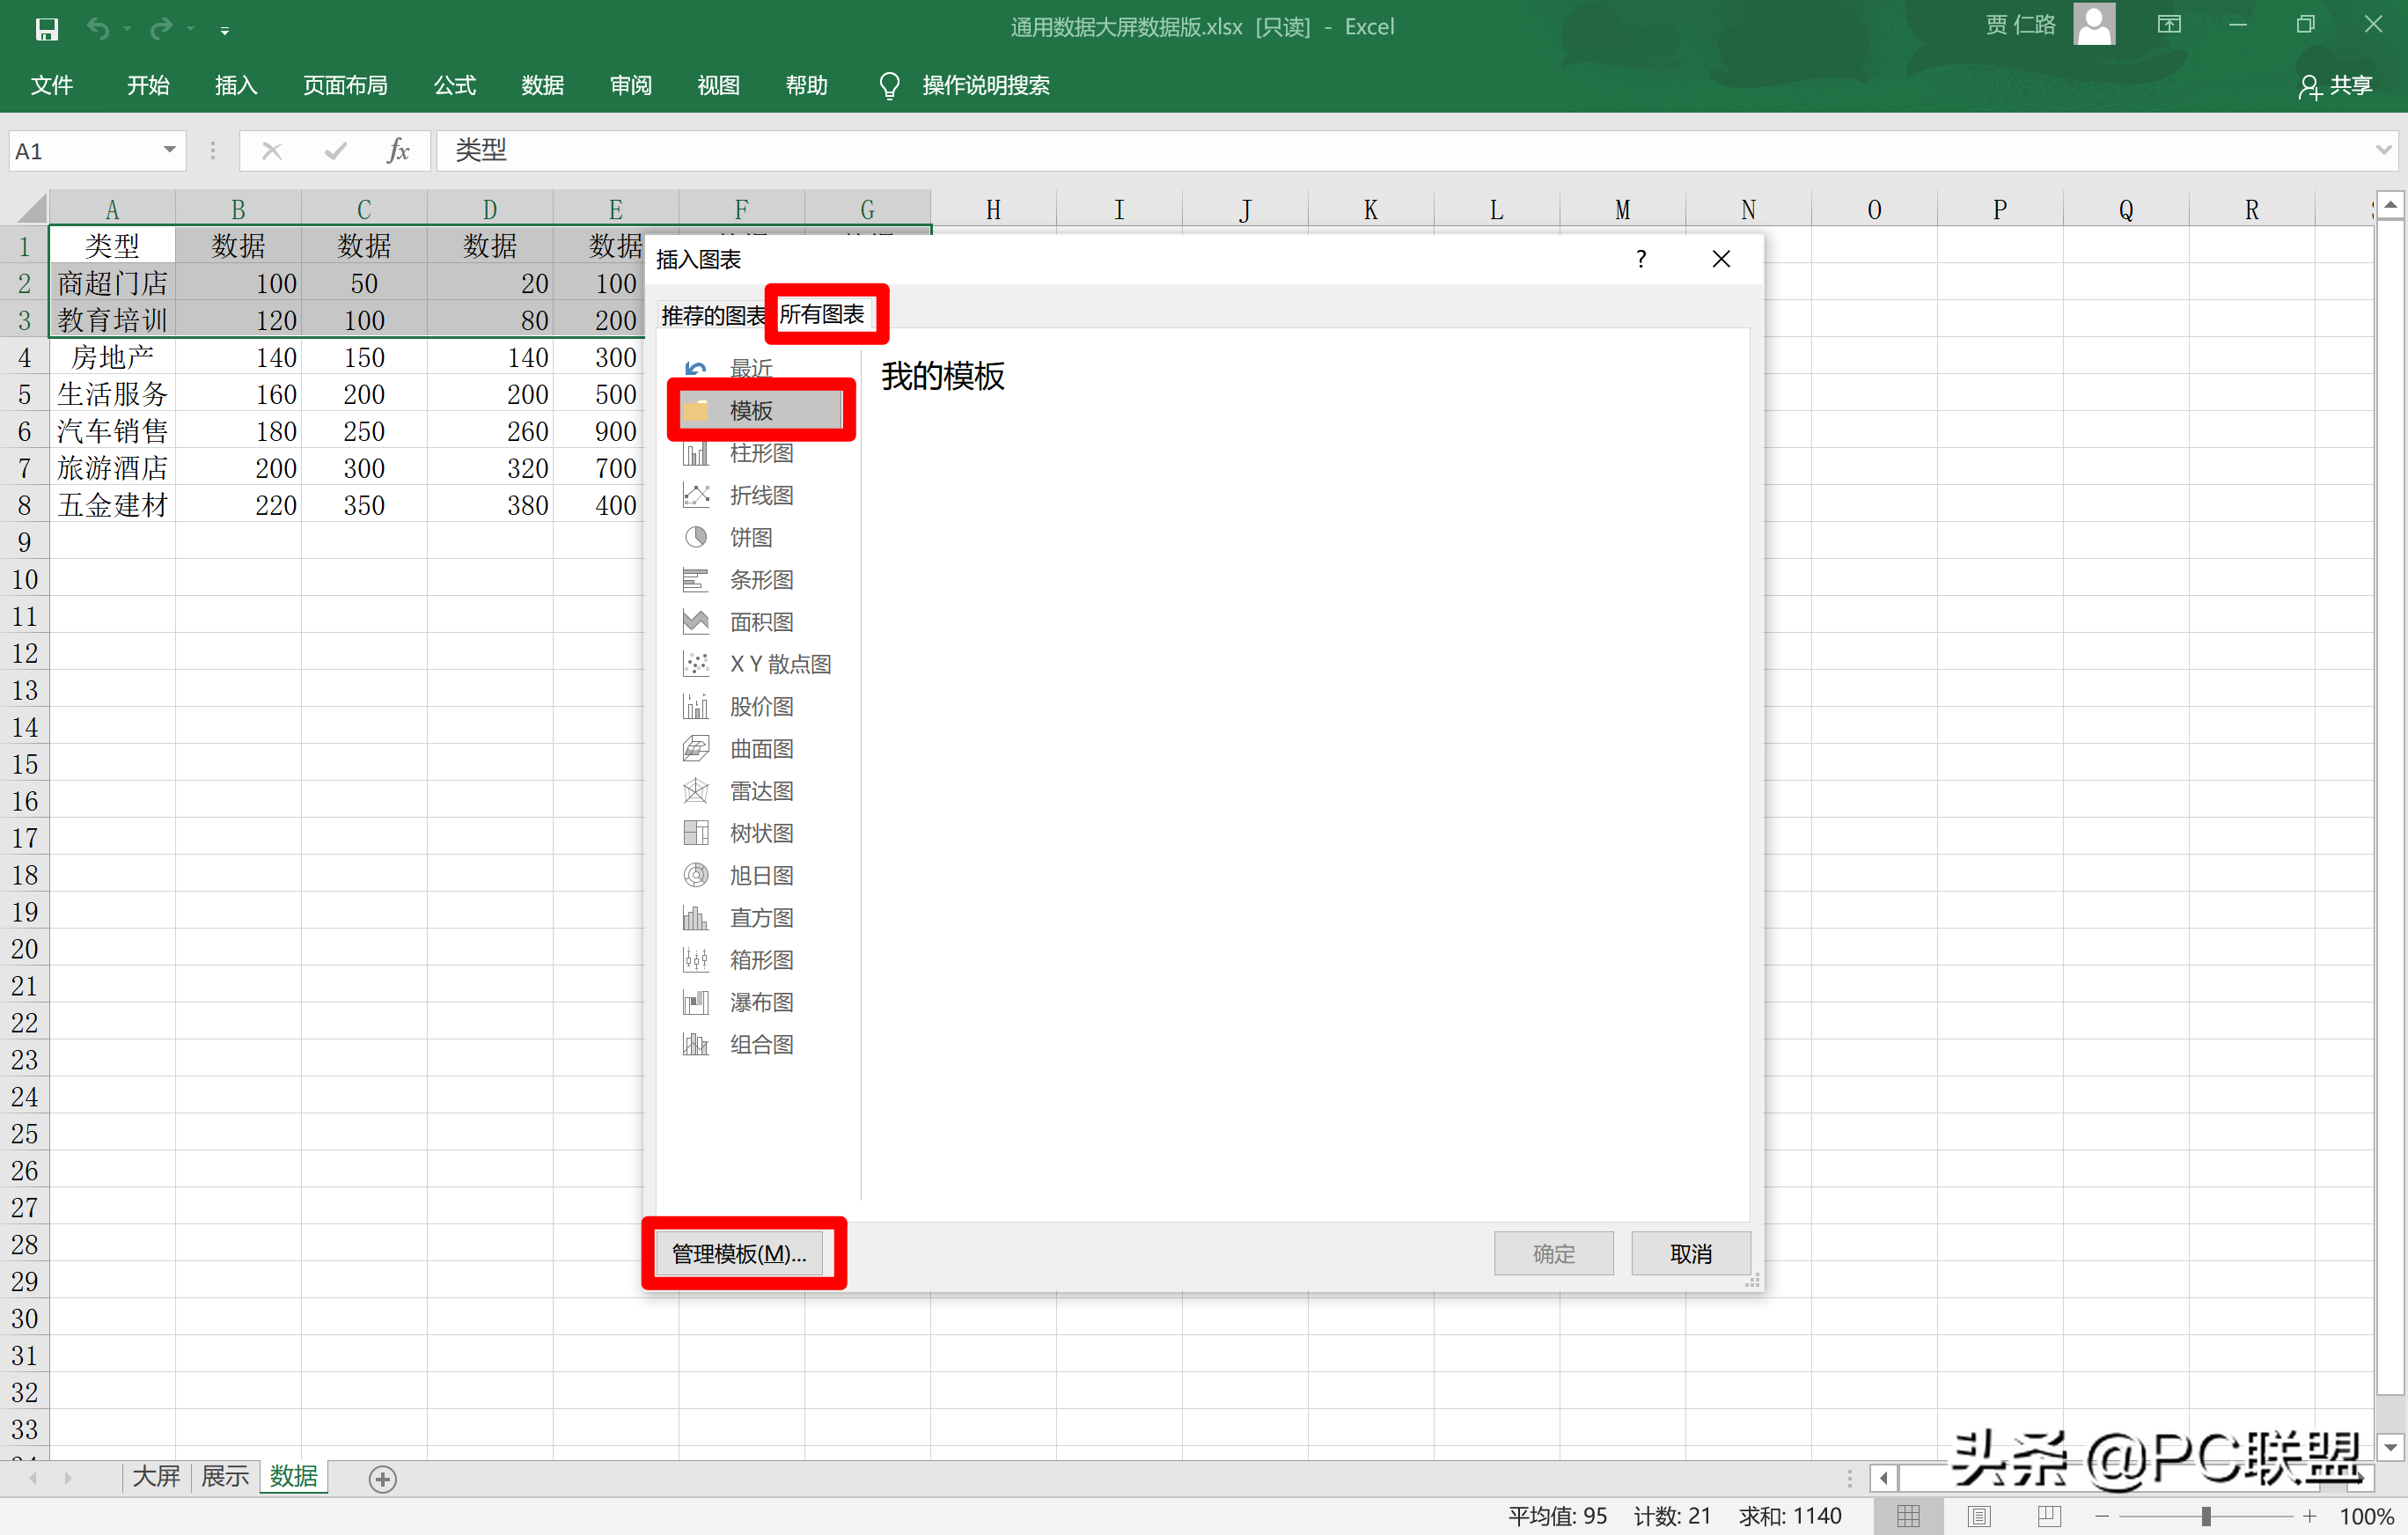The height and width of the screenshot is (1535, 2408).
Task: Expand the formula bar chevron
Action: (x=2384, y=150)
